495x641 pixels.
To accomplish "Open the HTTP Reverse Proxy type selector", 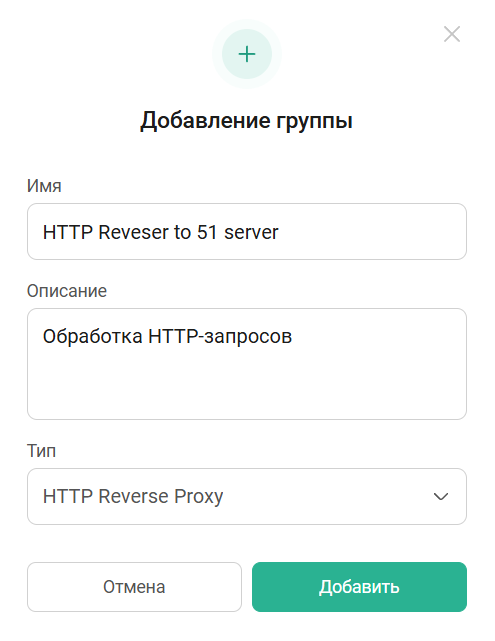I will pyautogui.click(x=247, y=496).
